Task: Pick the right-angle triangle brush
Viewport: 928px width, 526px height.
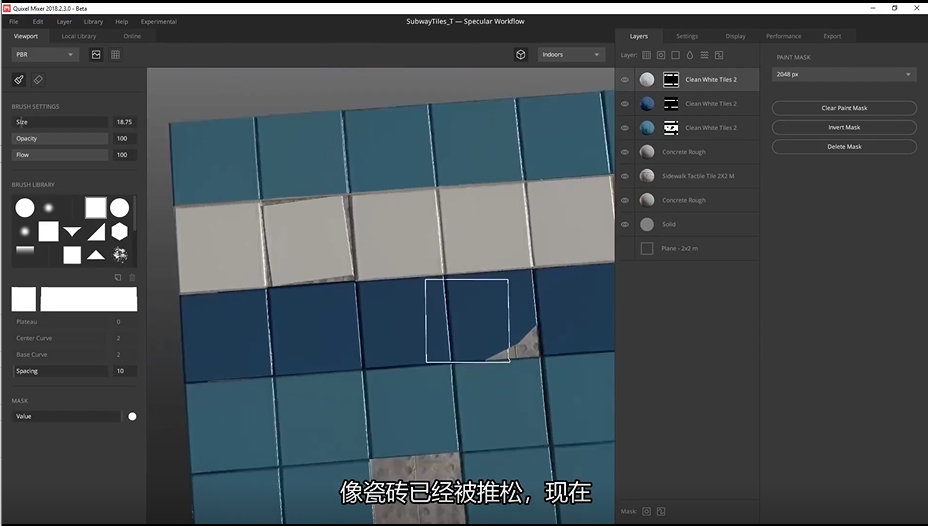Action: click(96, 231)
